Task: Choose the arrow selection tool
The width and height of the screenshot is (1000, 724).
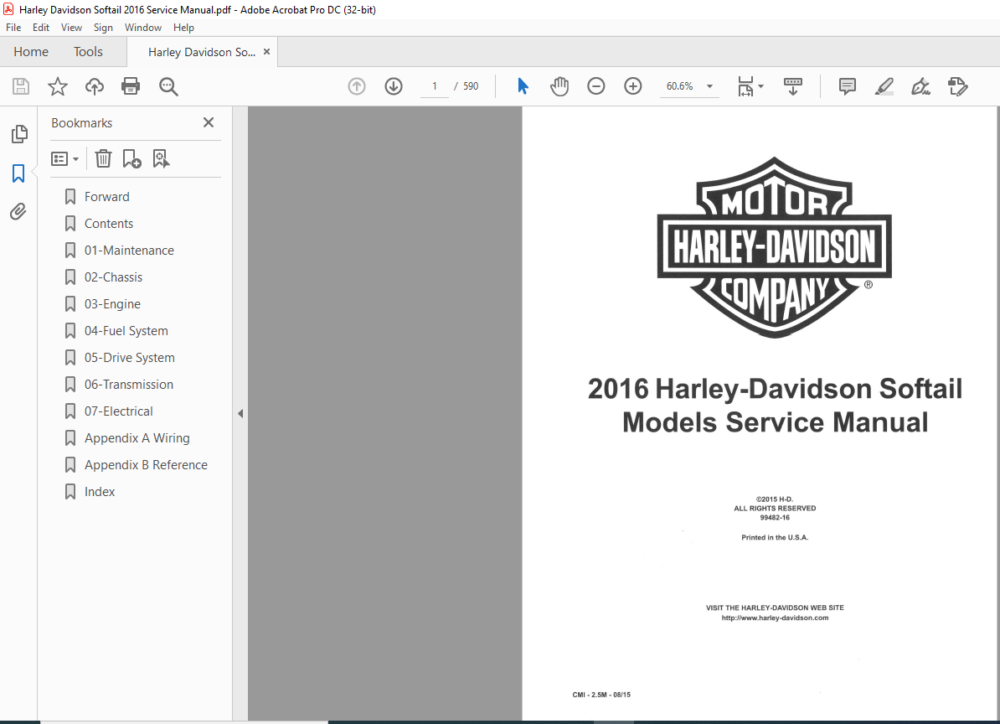Action: tap(523, 86)
